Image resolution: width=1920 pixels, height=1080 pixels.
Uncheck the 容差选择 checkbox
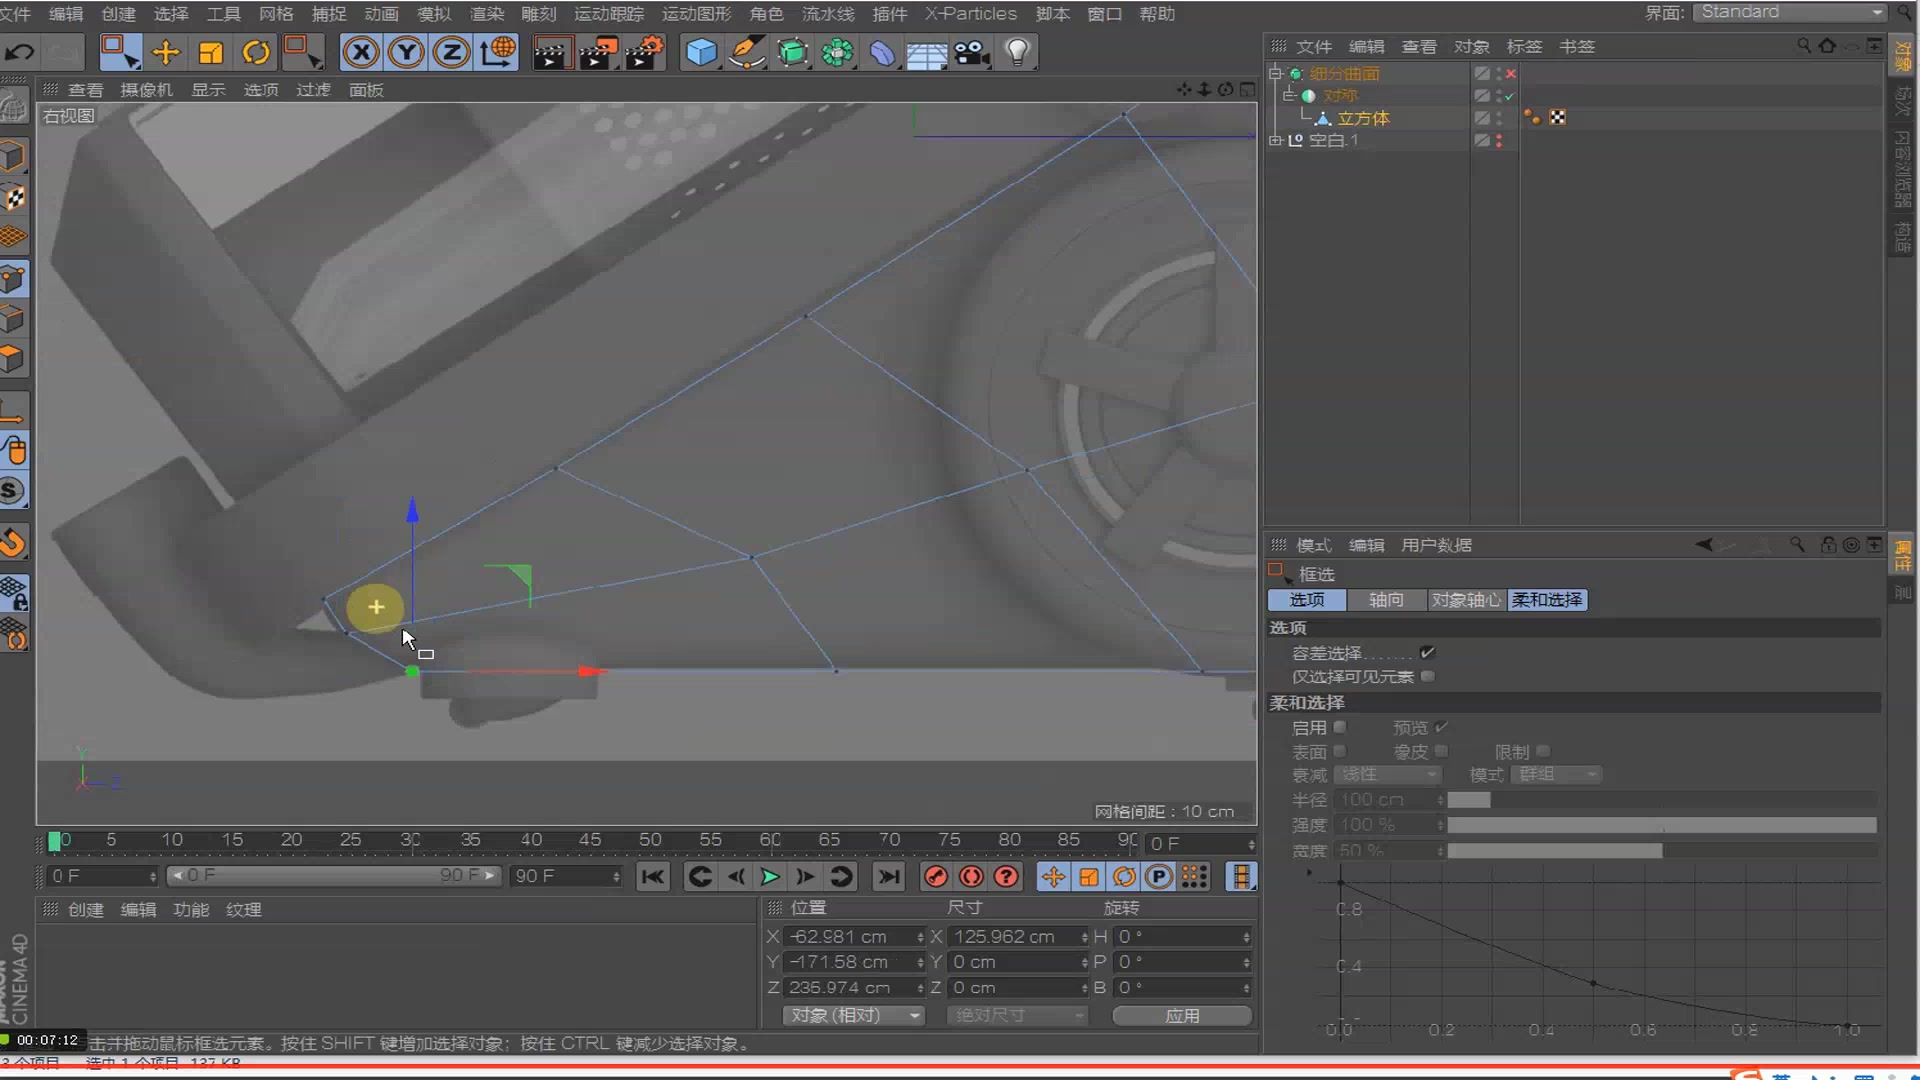1428,652
